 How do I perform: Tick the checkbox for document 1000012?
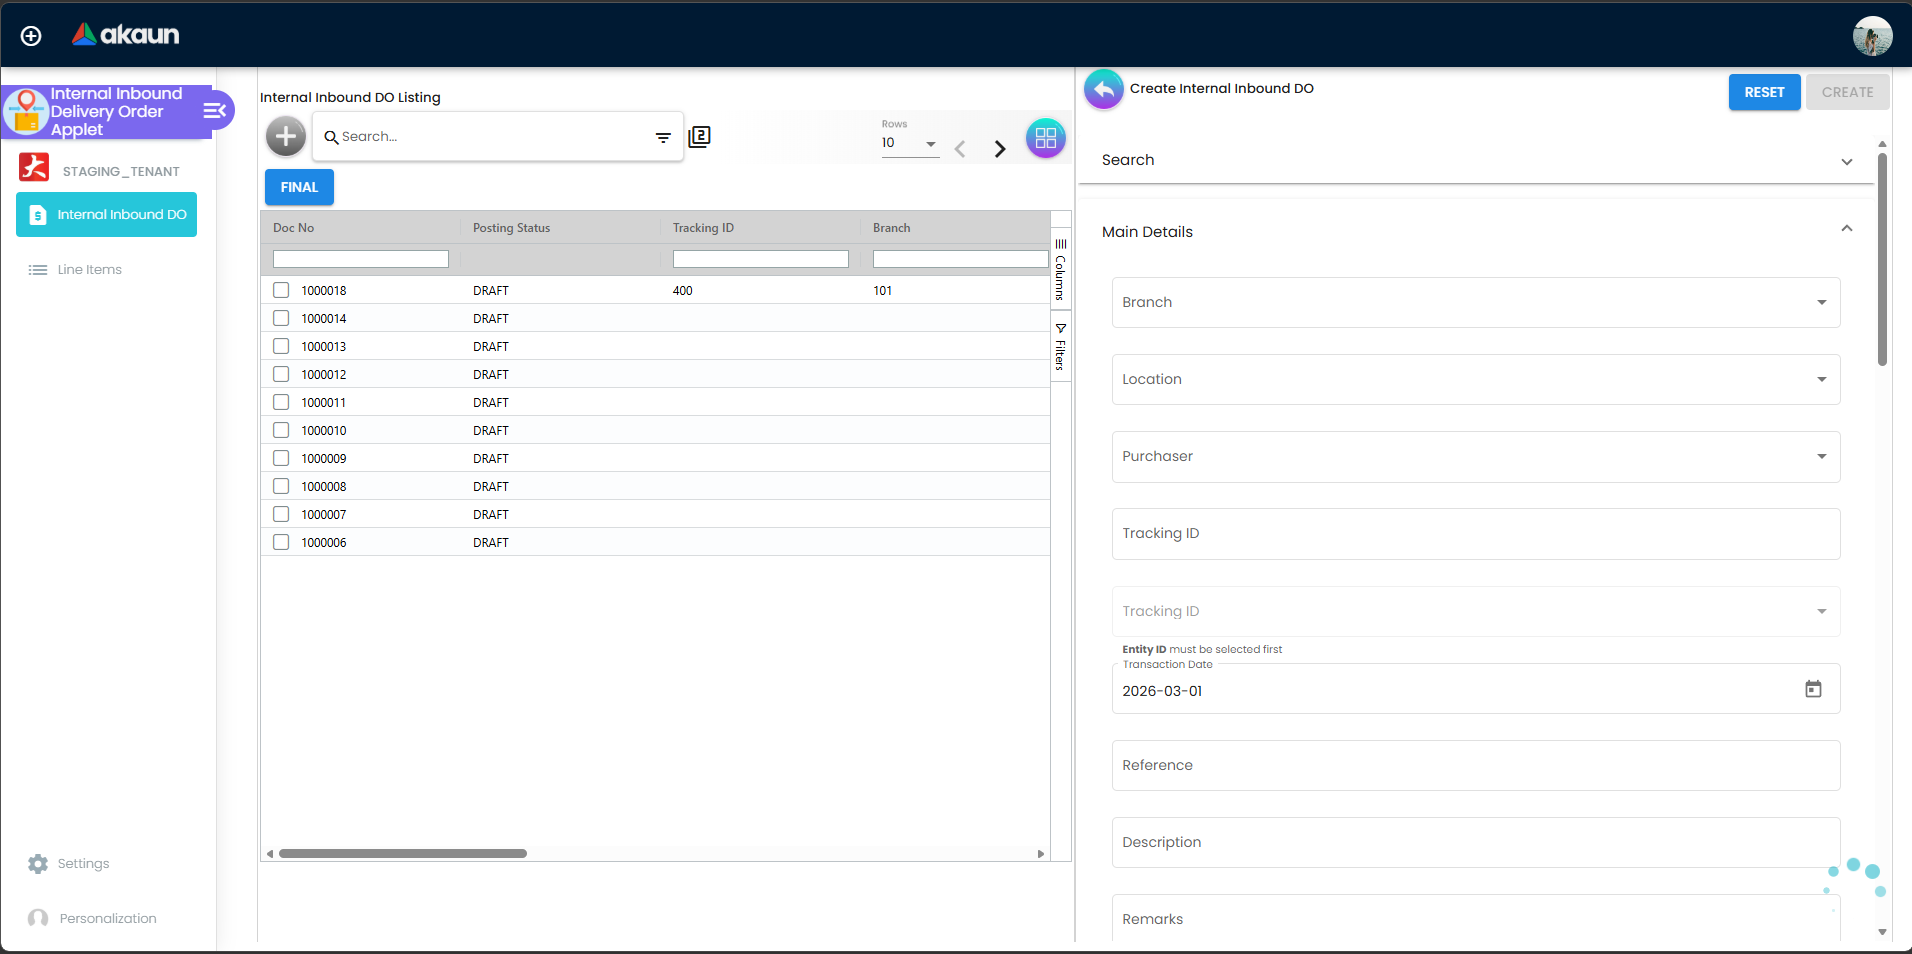pyautogui.click(x=281, y=374)
